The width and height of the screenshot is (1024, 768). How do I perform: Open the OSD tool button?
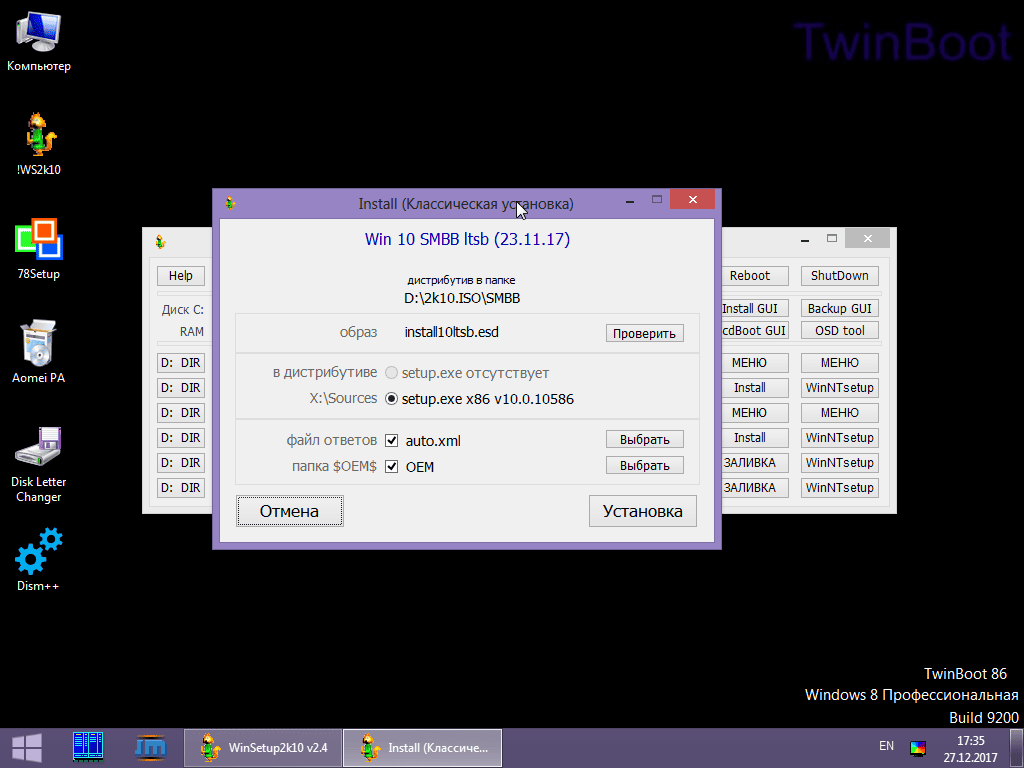click(x=839, y=330)
